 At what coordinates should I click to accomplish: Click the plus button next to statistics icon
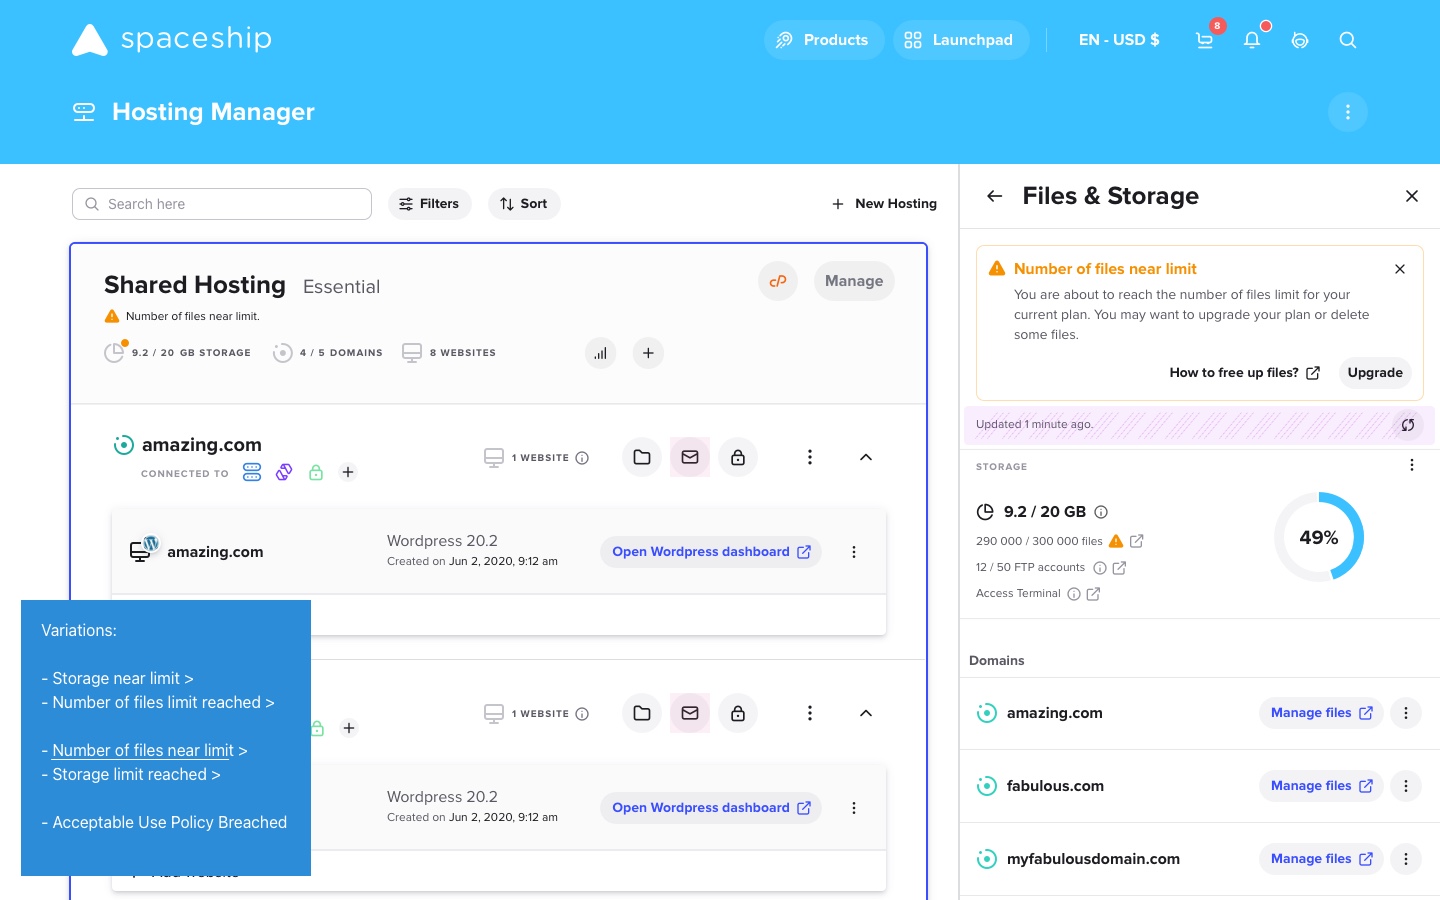click(x=648, y=353)
